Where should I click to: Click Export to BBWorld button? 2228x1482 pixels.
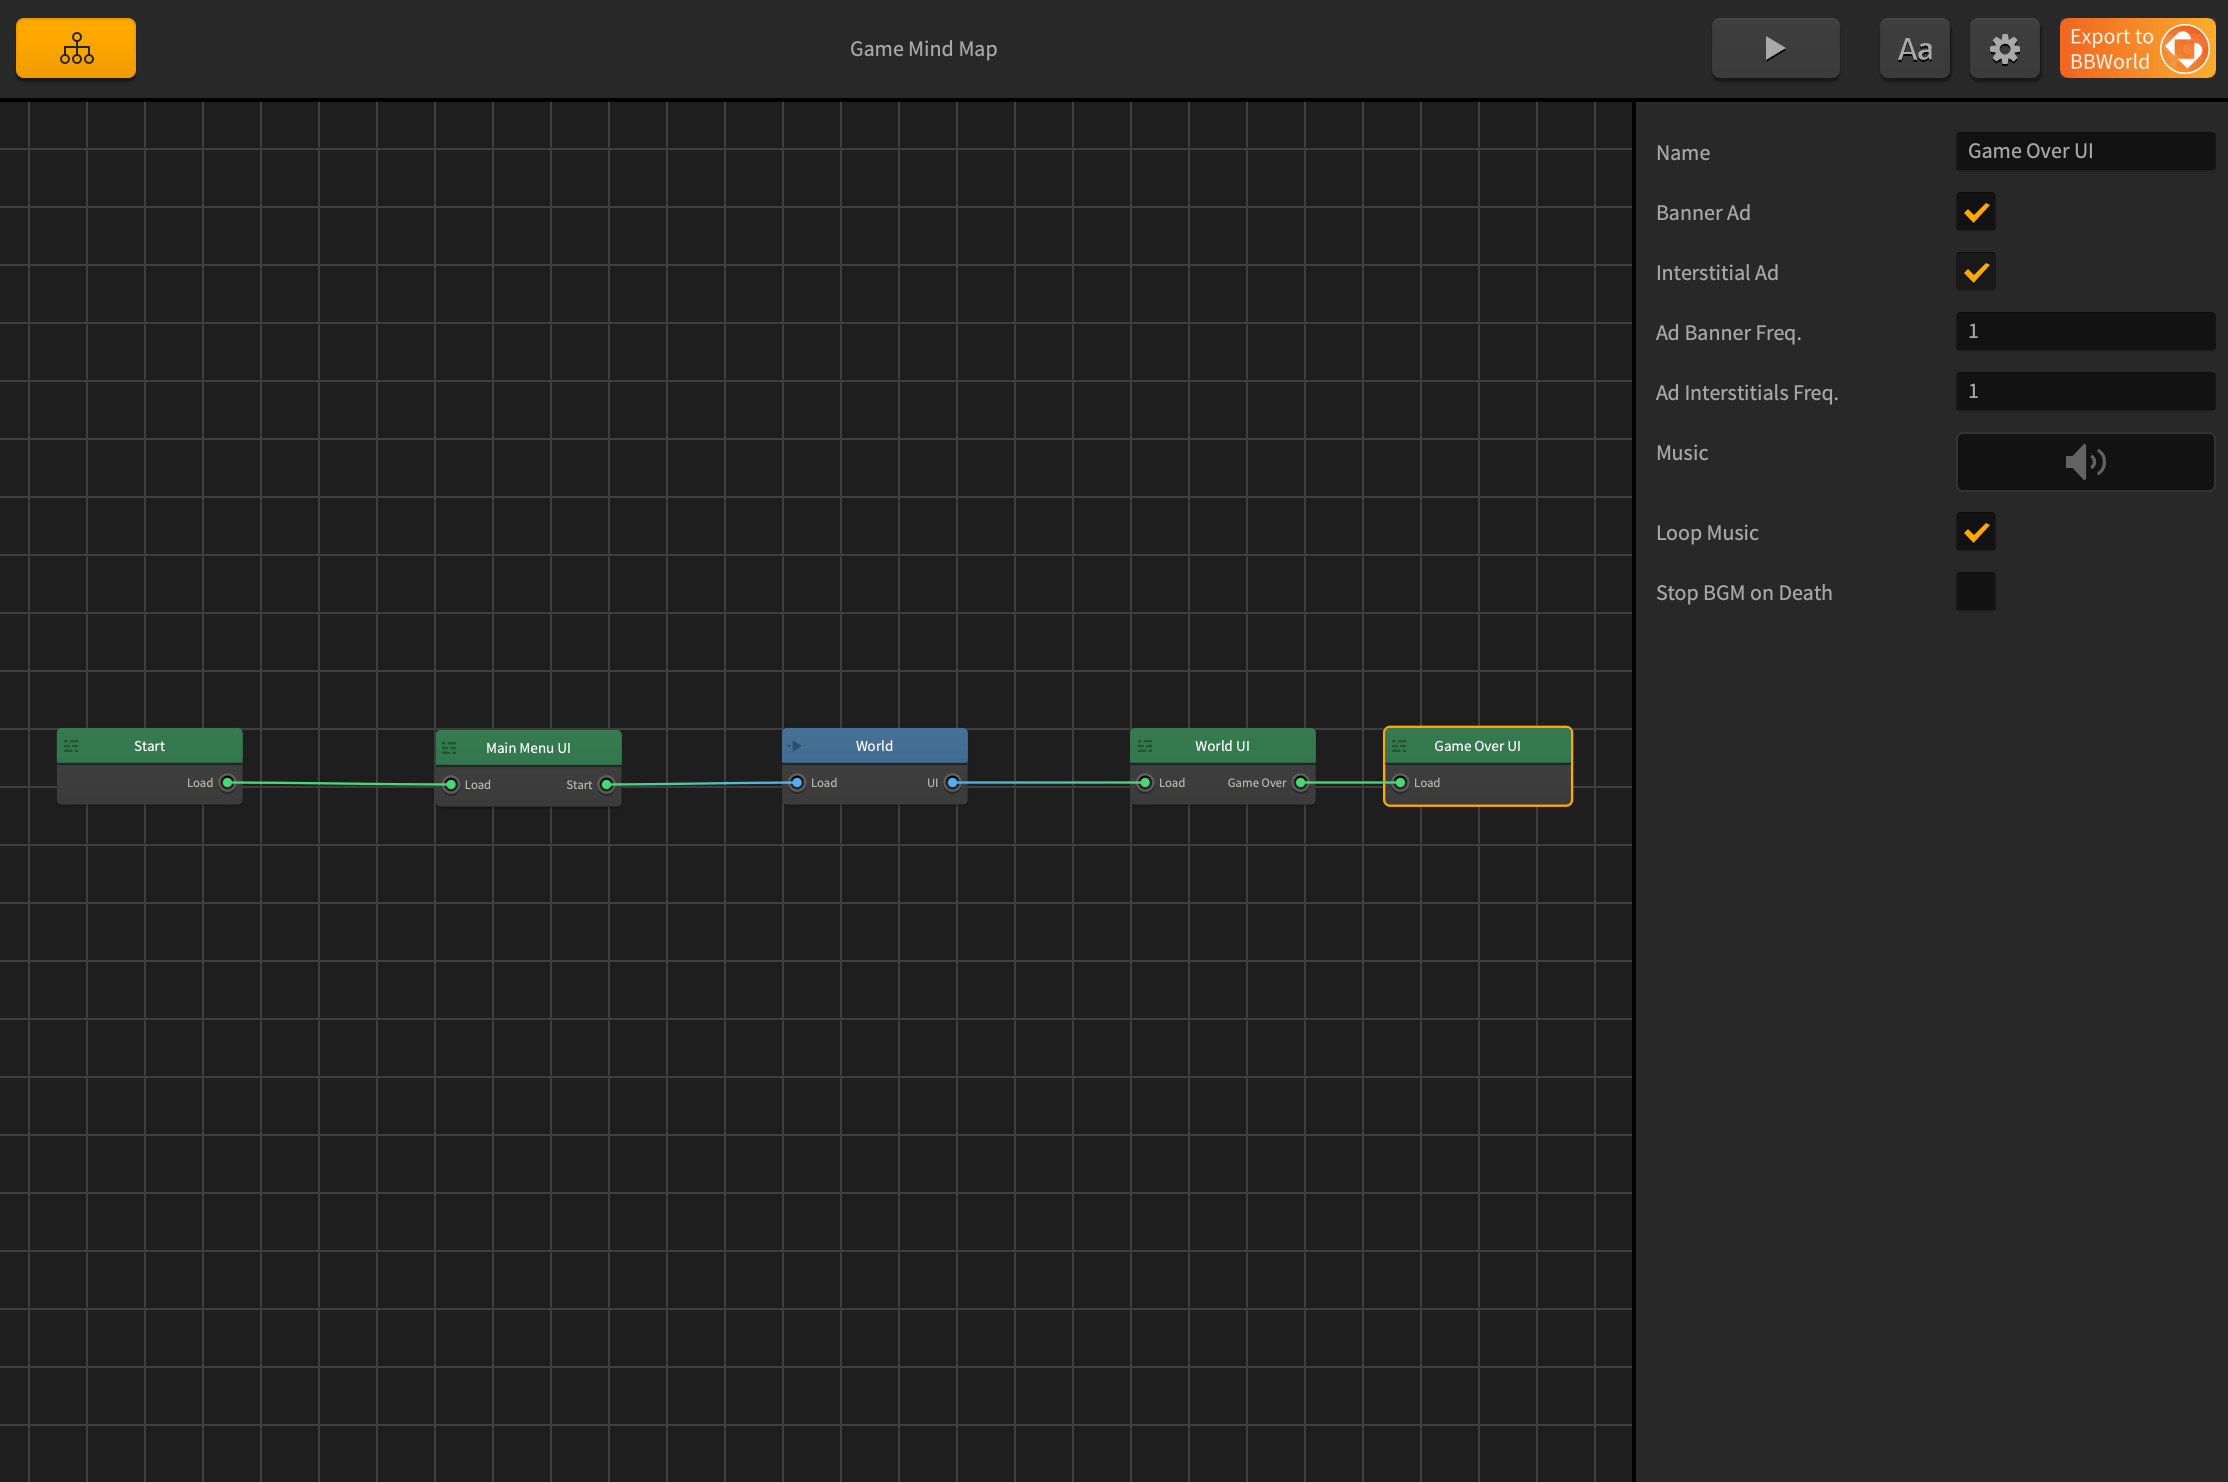[x=2136, y=48]
